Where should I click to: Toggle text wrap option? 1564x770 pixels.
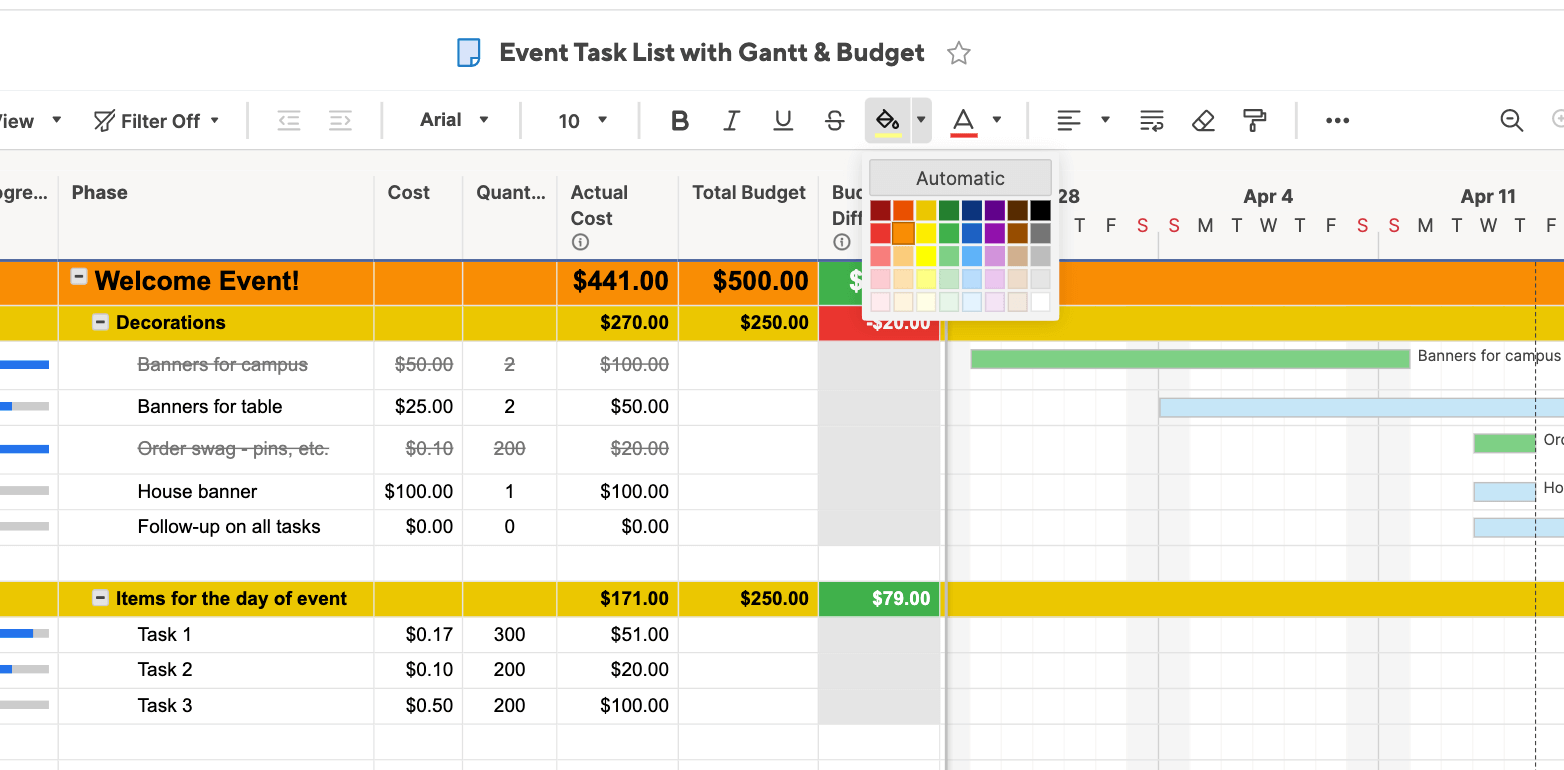[1151, 121]
